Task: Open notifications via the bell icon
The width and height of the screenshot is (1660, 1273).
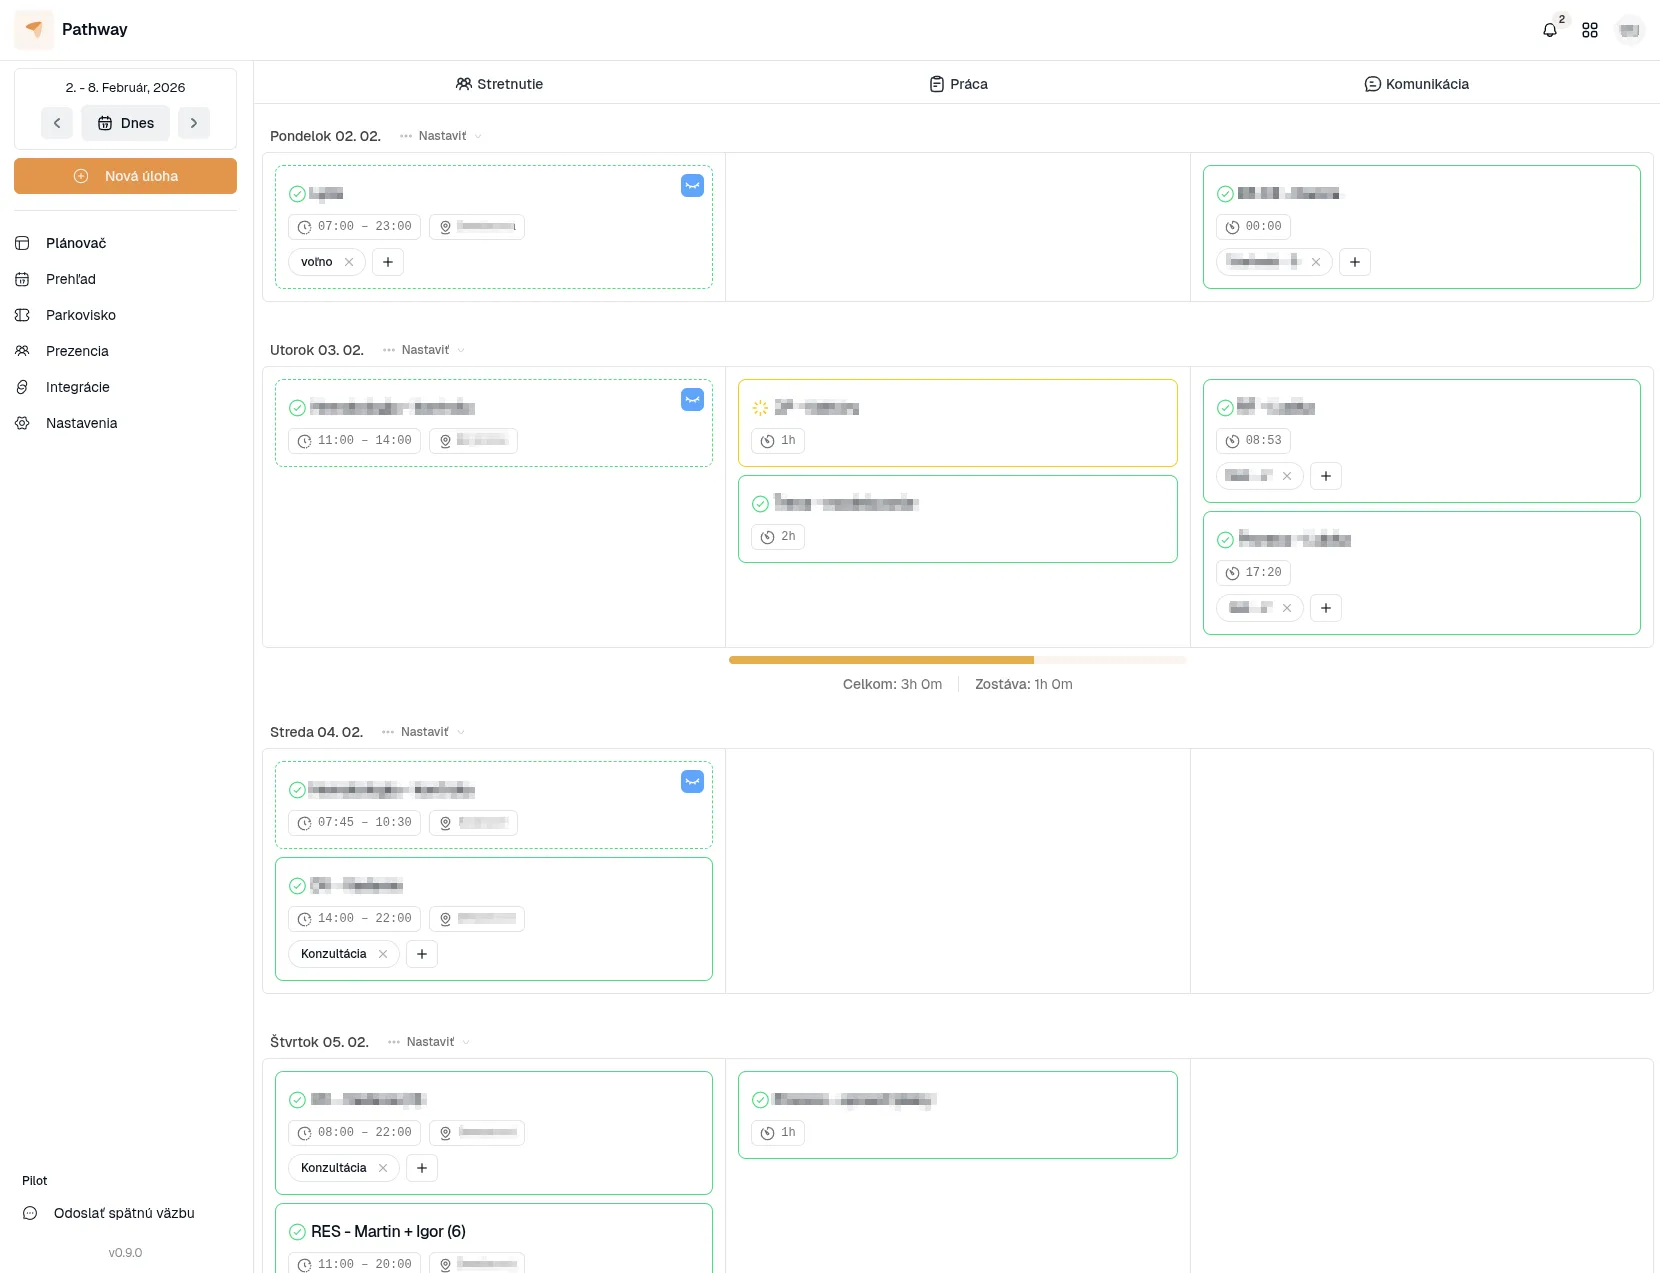Action: click(1549, 30)
